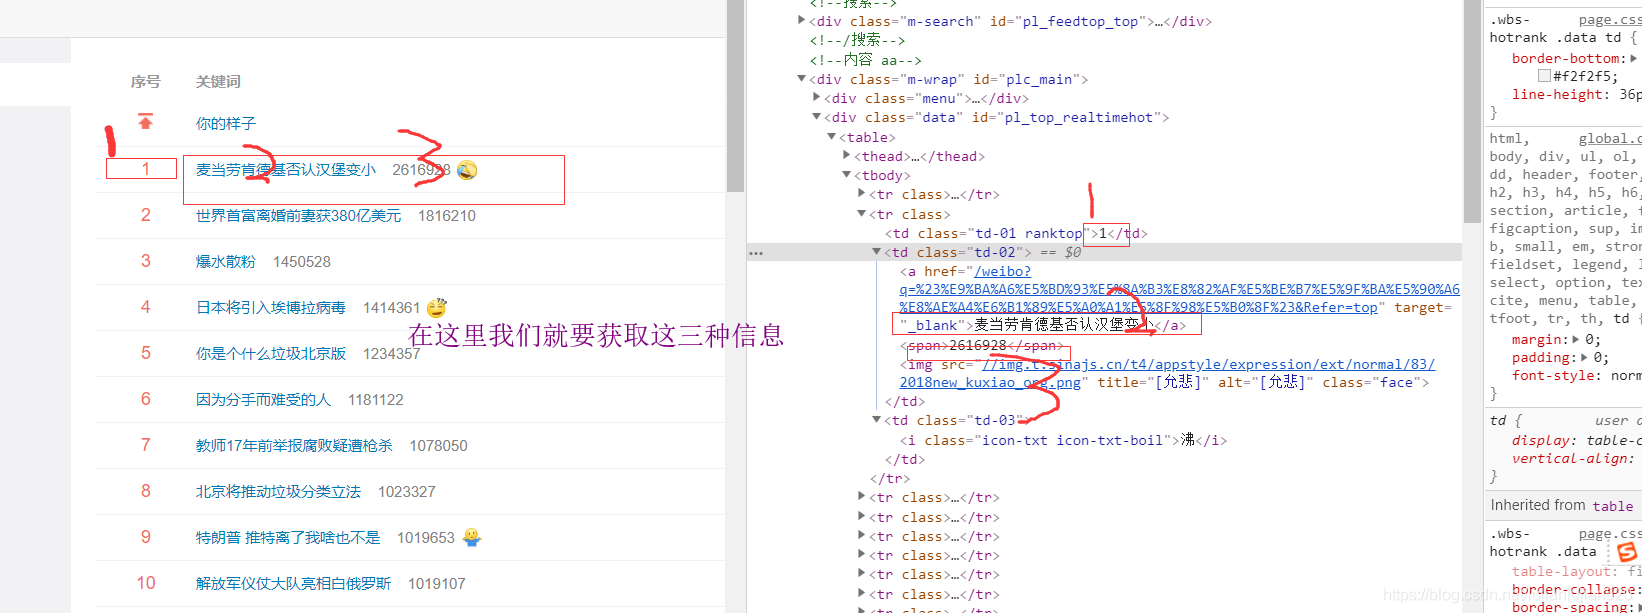Image resolution: width=1642 pixels, height=613 pixels.
Task: Click the line-height property in styles
Action: [x=1558, y=94]
